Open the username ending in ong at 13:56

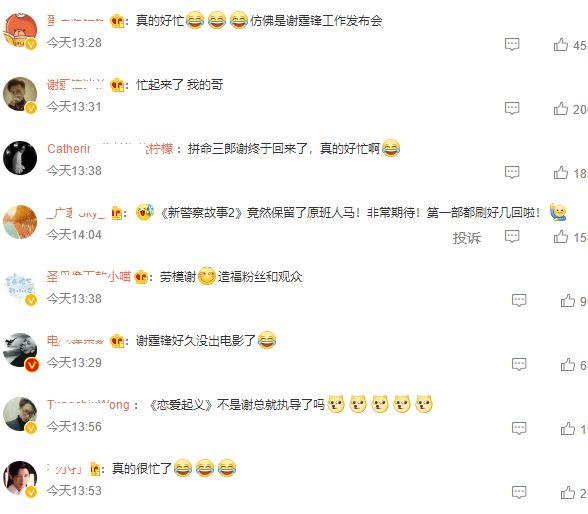tap(88, 405)
